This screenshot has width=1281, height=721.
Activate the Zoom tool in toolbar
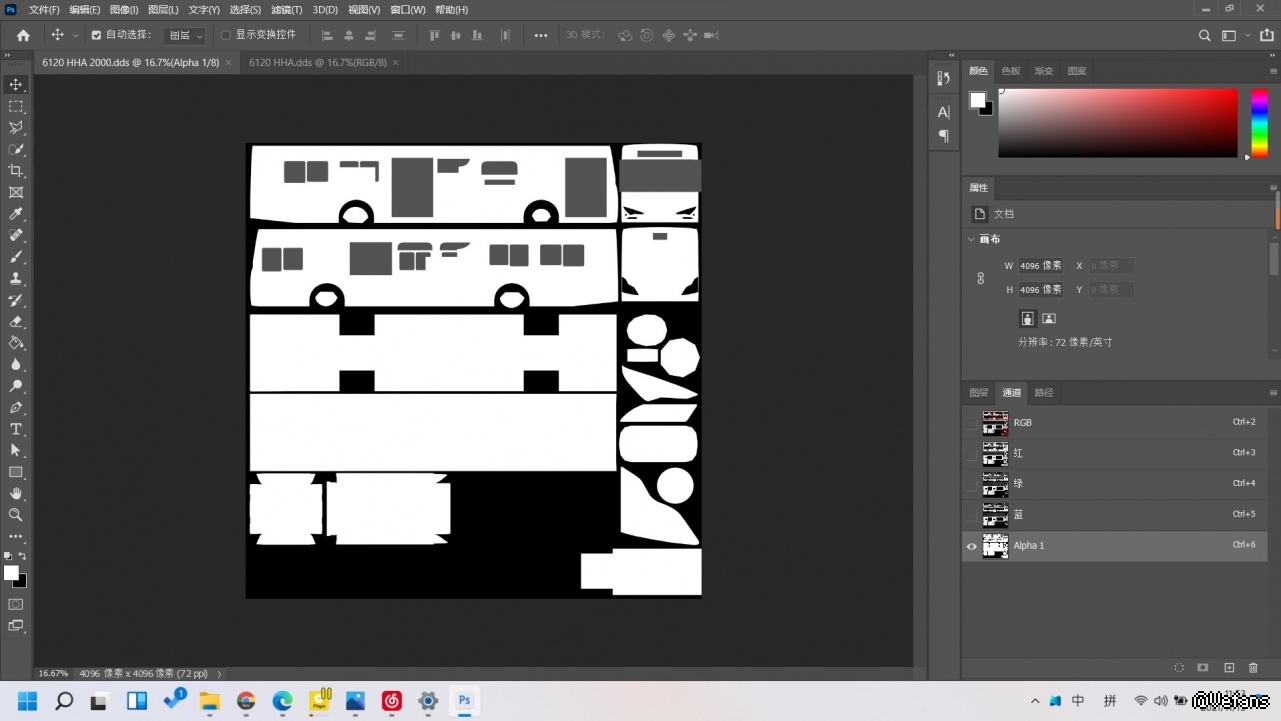tap(16, 515)
